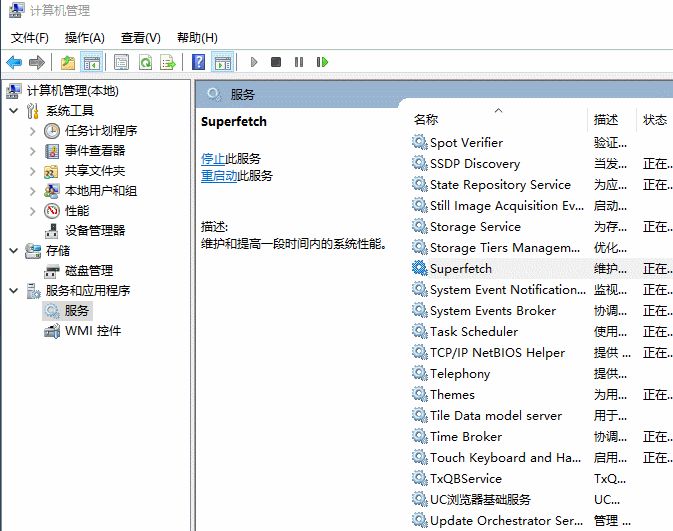Toggle the Show/Hide Console Tree icon

[91, 63]
